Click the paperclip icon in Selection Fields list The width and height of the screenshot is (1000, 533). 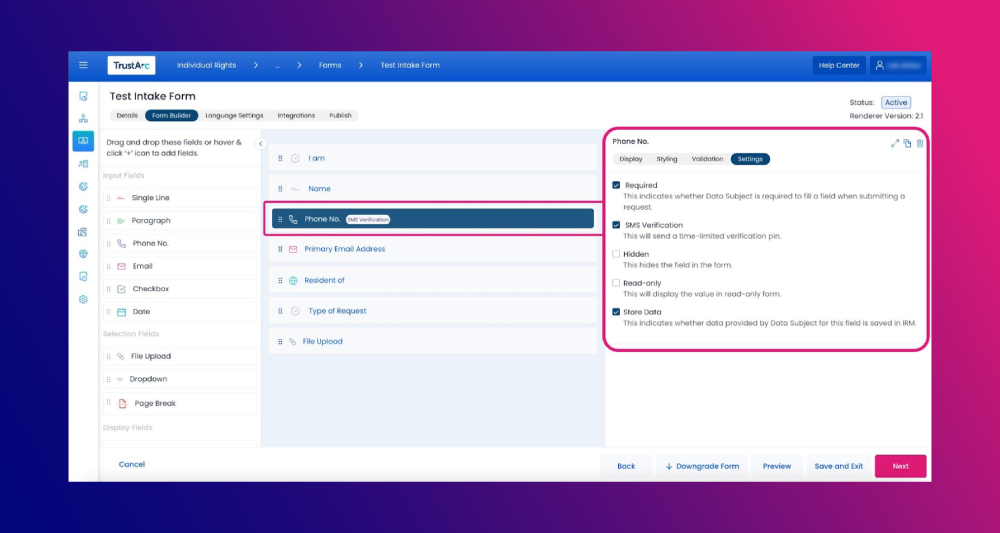coord(121,356)
